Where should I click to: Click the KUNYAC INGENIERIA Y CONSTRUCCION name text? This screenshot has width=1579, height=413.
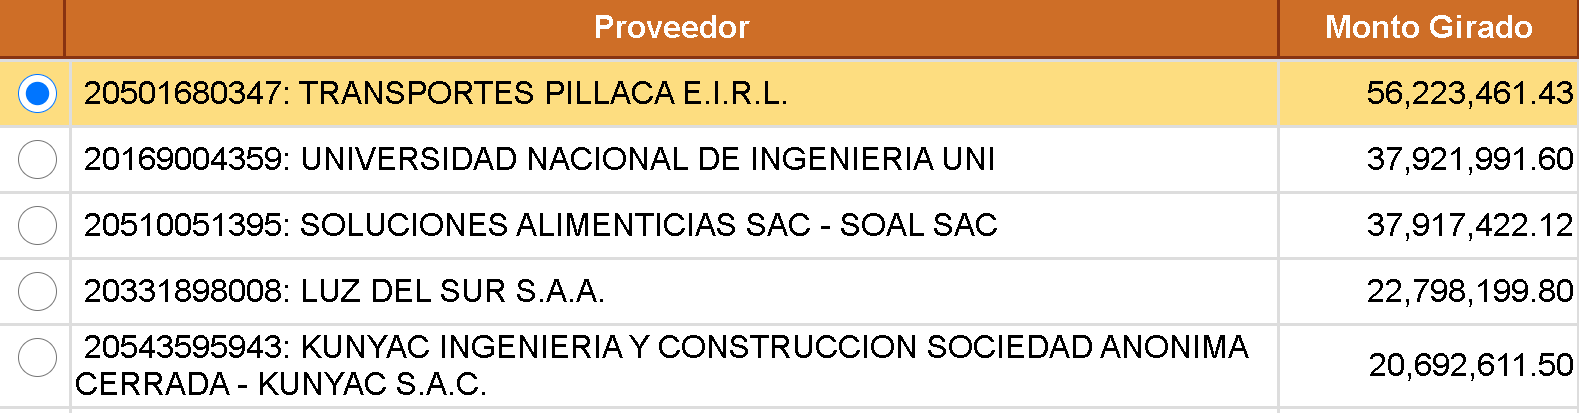(x=774, y=347)
